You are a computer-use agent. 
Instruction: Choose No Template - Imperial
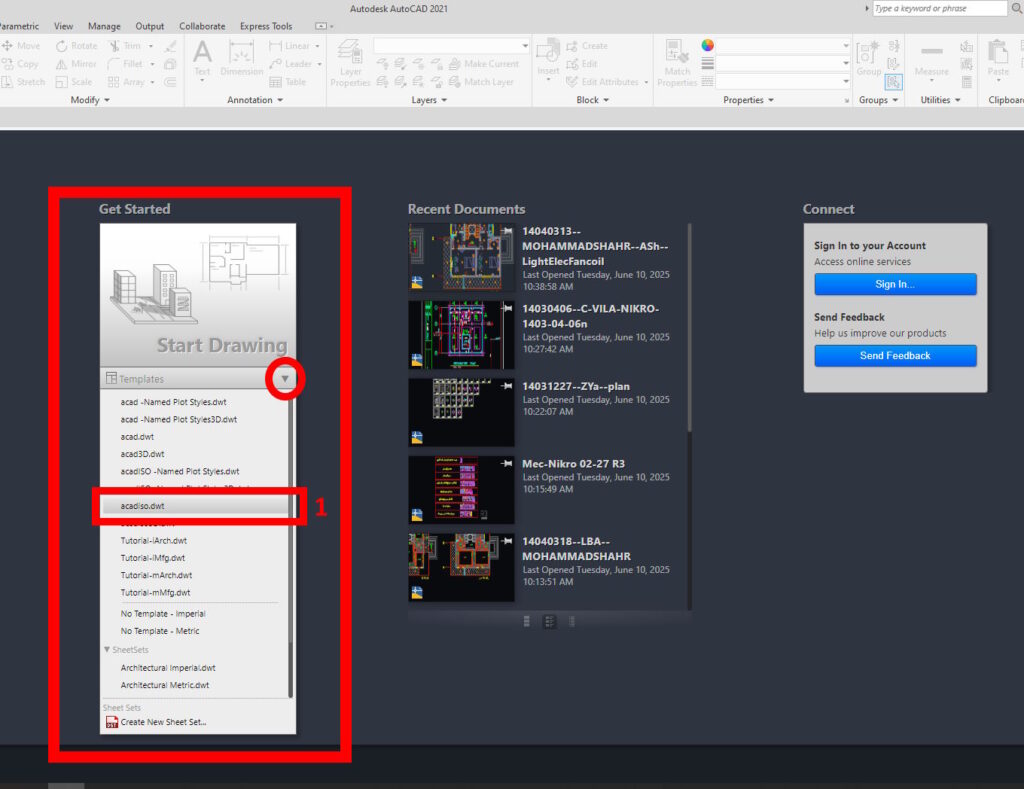[x=163, y=614]
